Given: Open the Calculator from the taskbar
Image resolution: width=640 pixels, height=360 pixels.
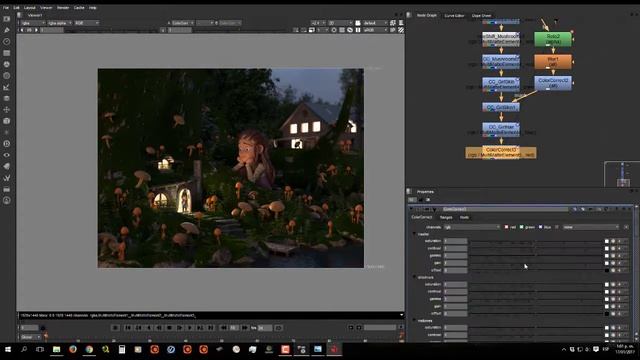Looking at the screenshot, I should [122, 349].
